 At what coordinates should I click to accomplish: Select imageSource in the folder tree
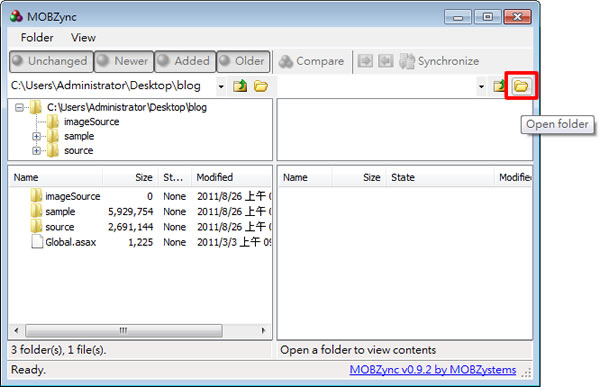[x=91, y=122]
